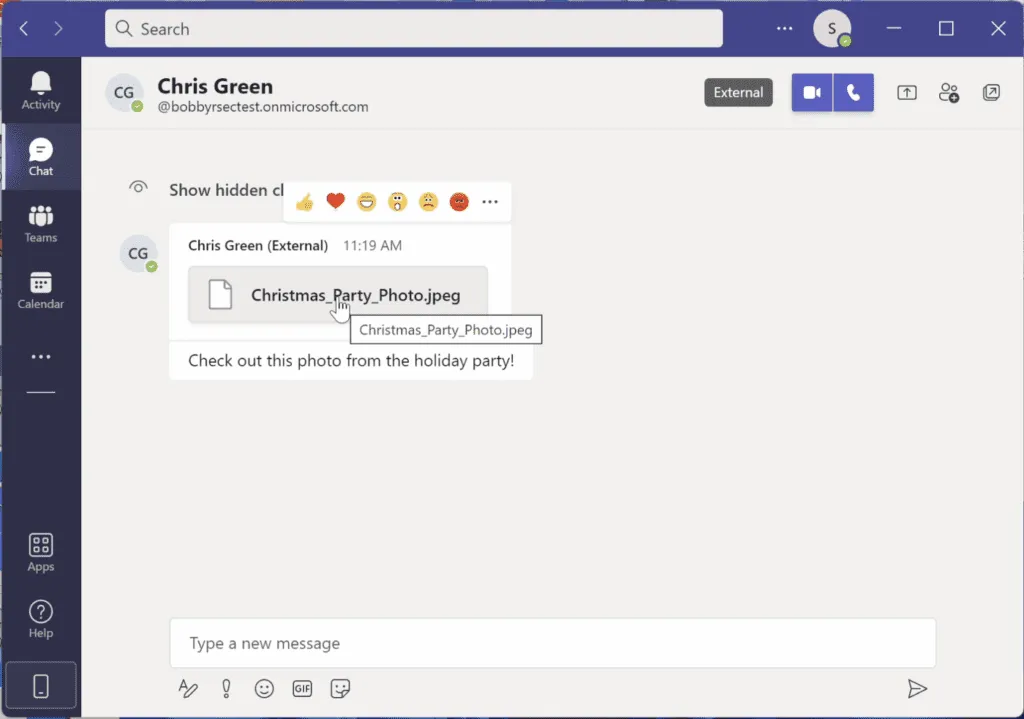The height and width of the screenshot is (719, 1024).
Task: Start a video call with Chris Green
Action: [811, 92]
